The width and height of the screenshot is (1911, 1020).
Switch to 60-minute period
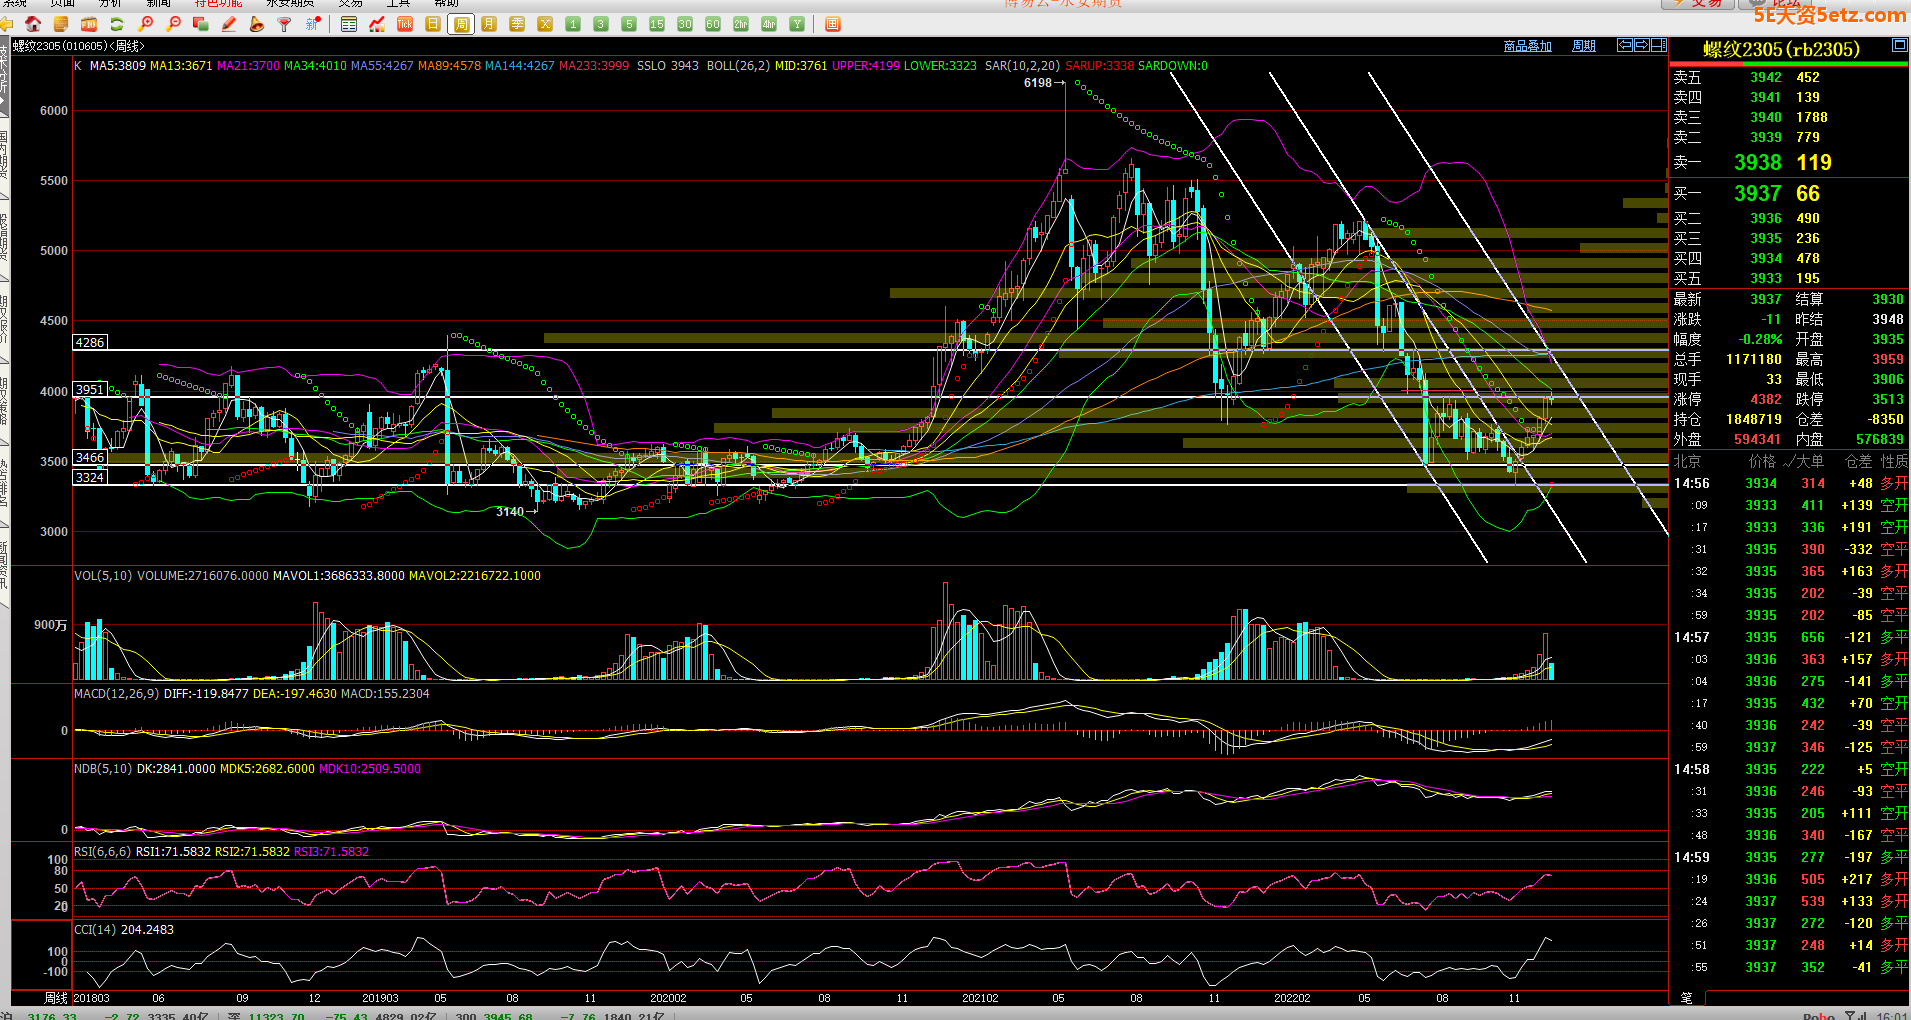713,24
